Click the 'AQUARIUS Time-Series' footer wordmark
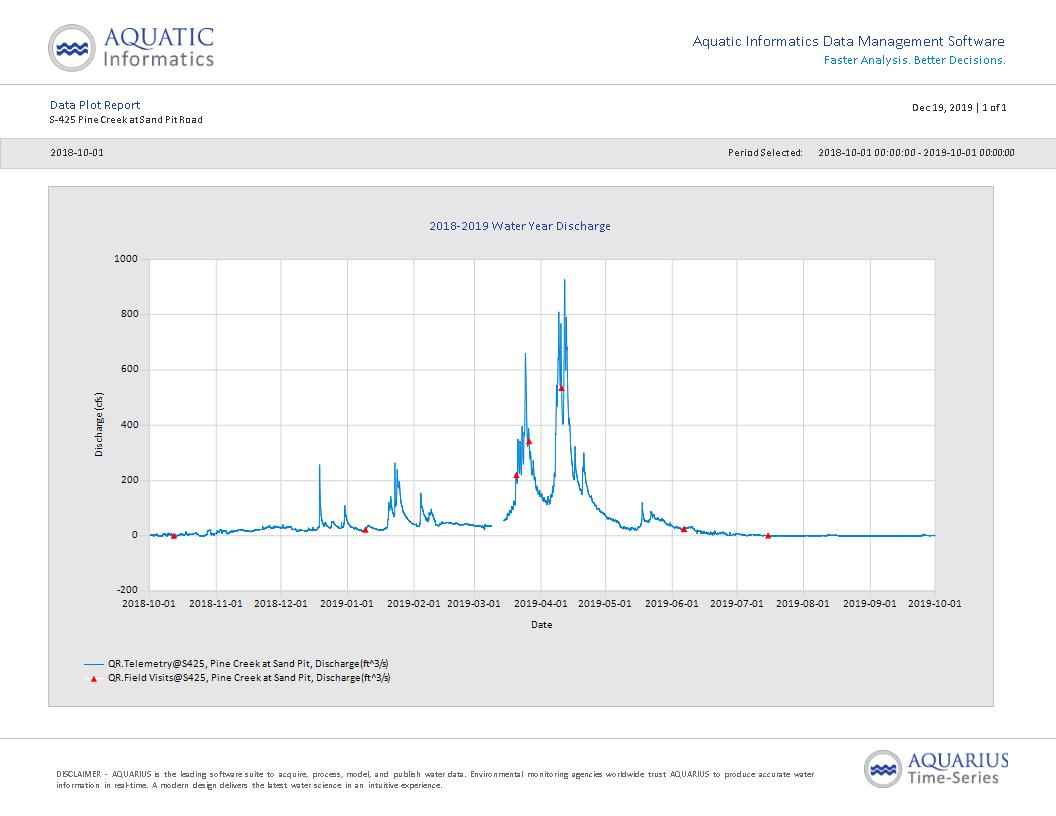This screenshot has height=816, width=1056. click(958, 769)
